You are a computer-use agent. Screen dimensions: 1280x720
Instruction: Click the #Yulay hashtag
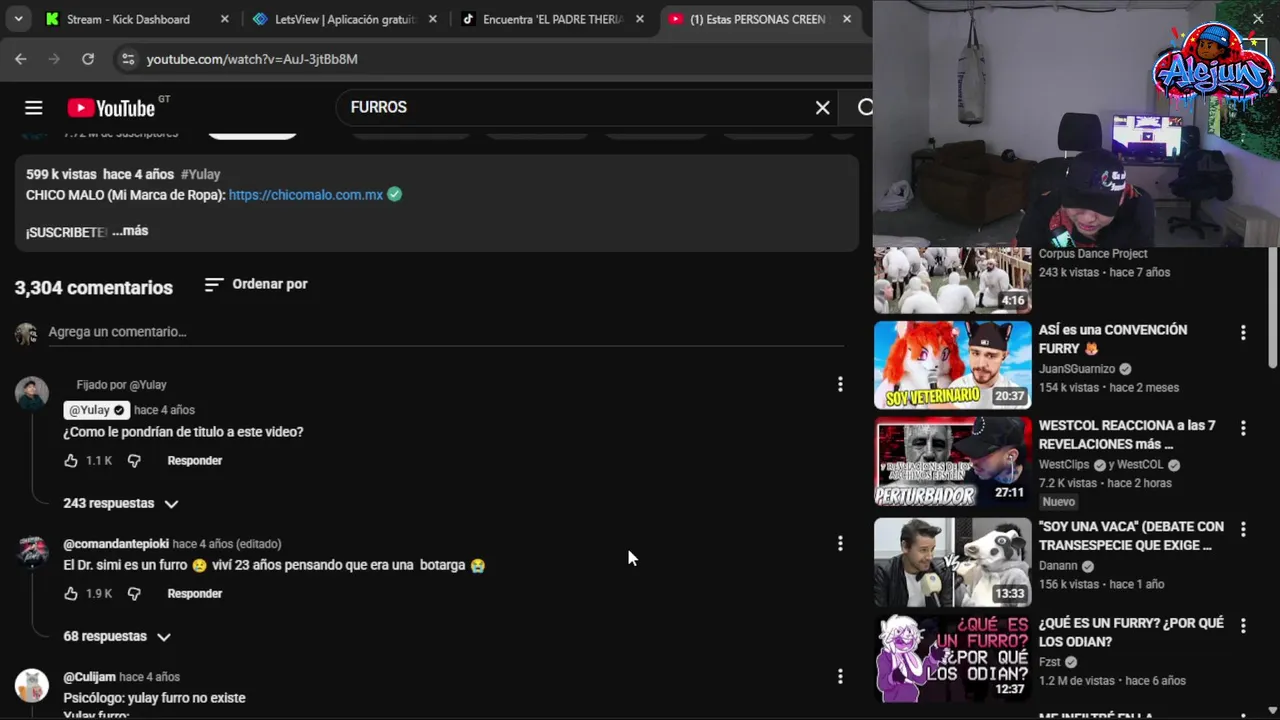pyautogui.click(x=200, y=174)
